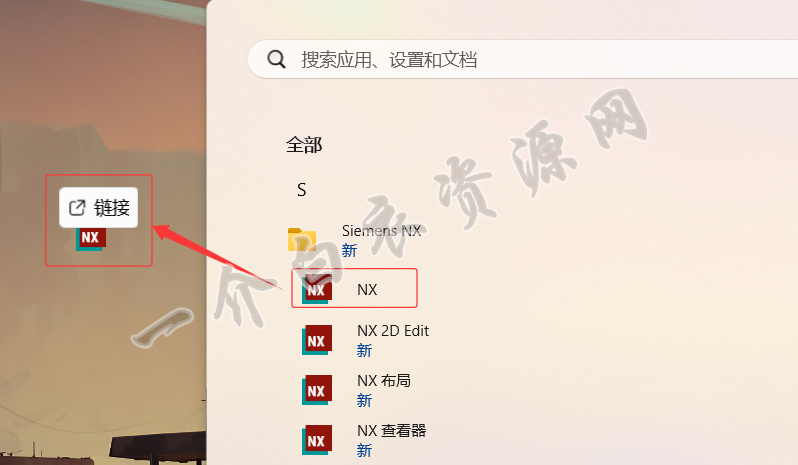798x465 pixels.
Task: Open the yellow Siemens NX folder icon
Action: (x=302, y=239)
